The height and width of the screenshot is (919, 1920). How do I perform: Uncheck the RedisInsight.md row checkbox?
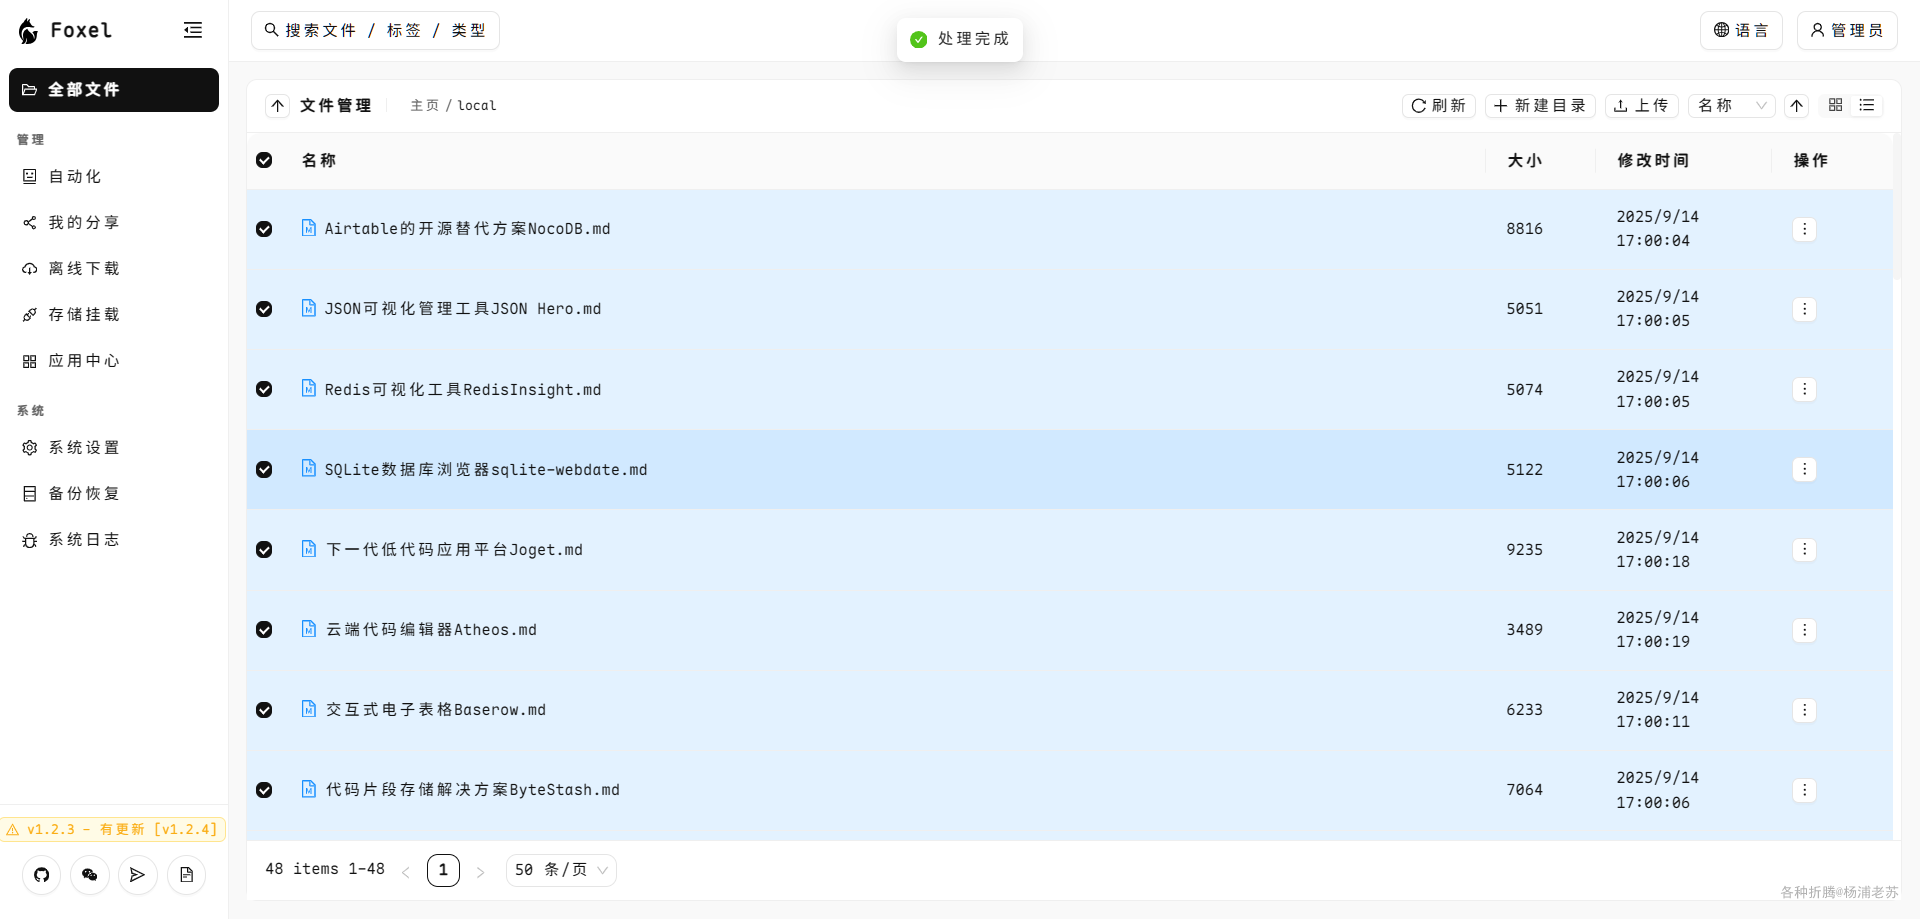tap(264, 389)
